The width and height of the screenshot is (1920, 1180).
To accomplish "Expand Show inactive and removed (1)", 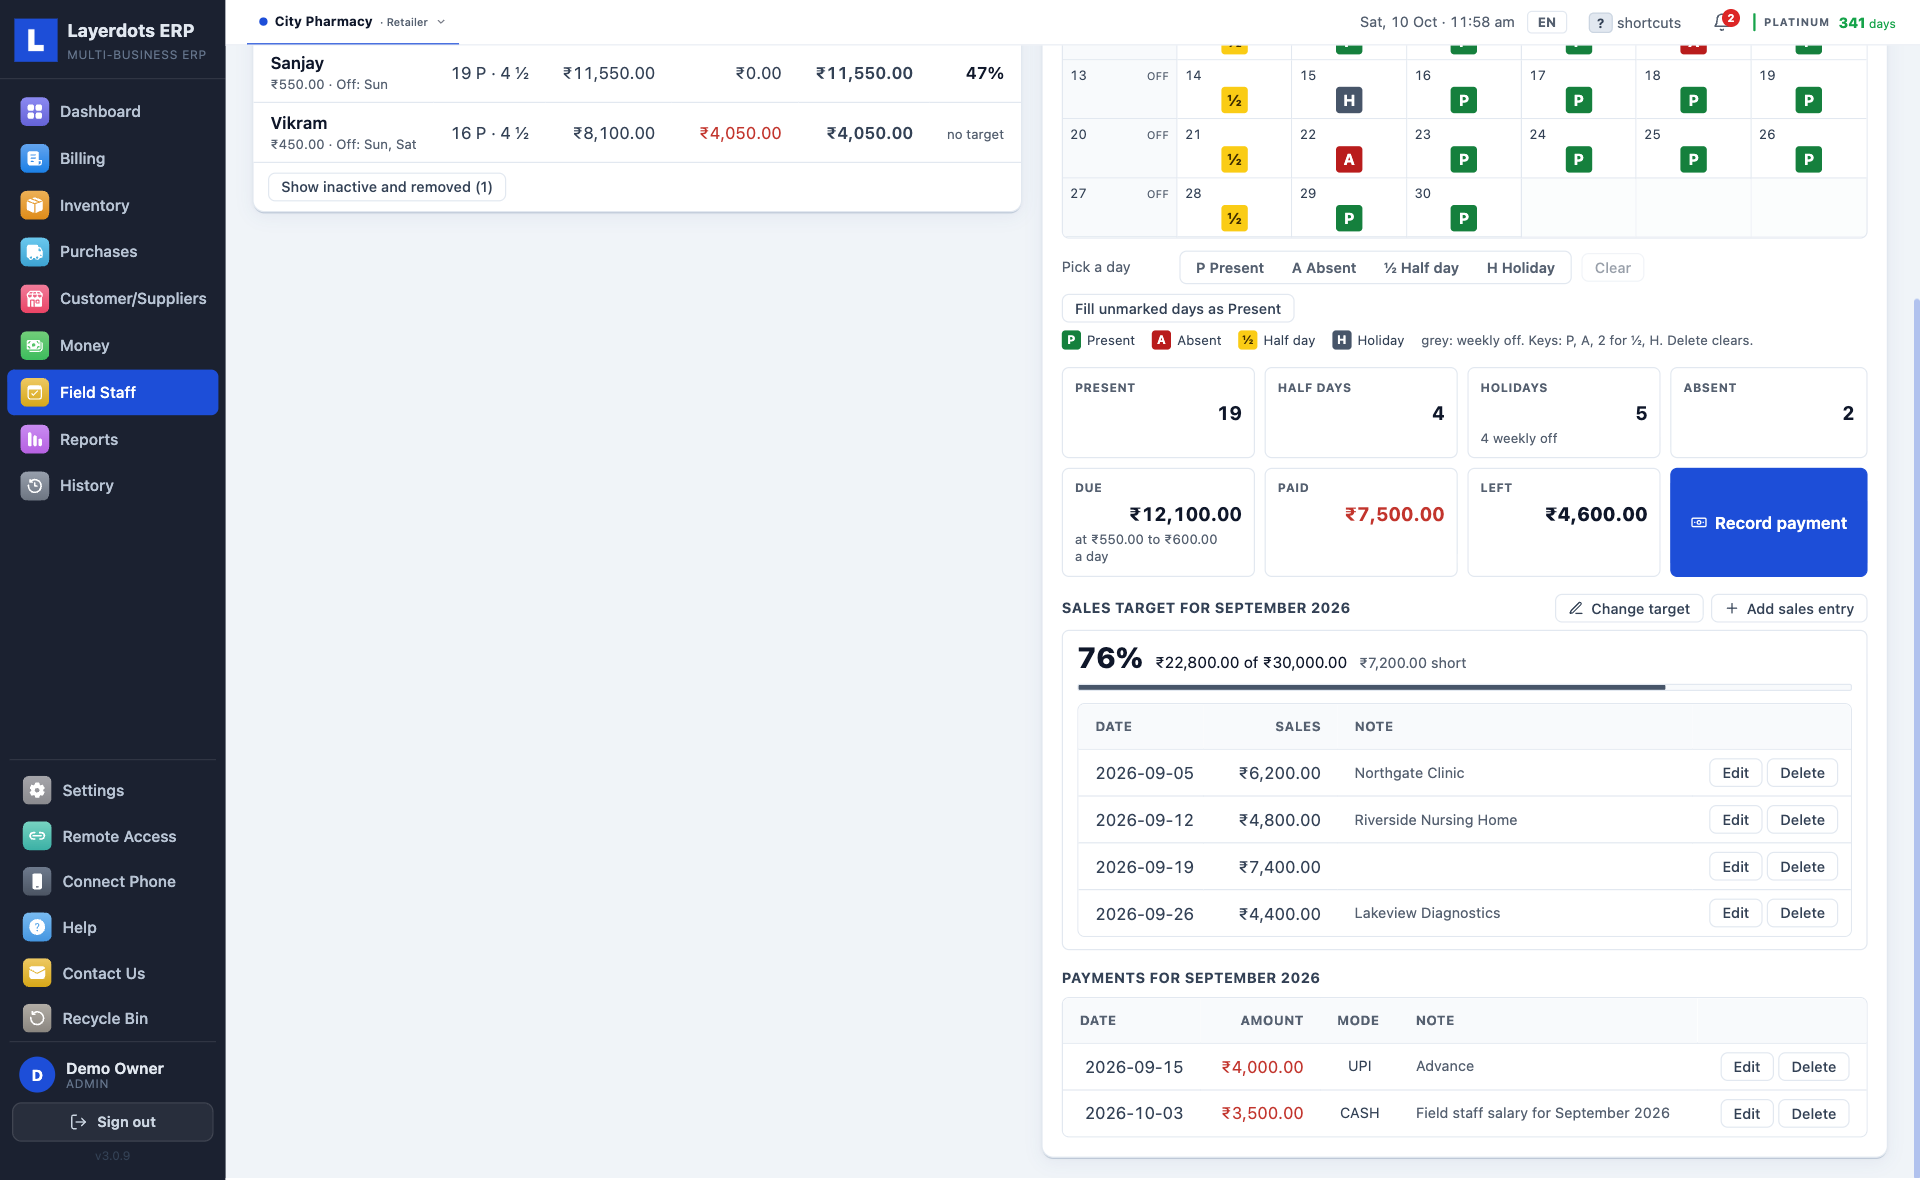I will [387, 187].
